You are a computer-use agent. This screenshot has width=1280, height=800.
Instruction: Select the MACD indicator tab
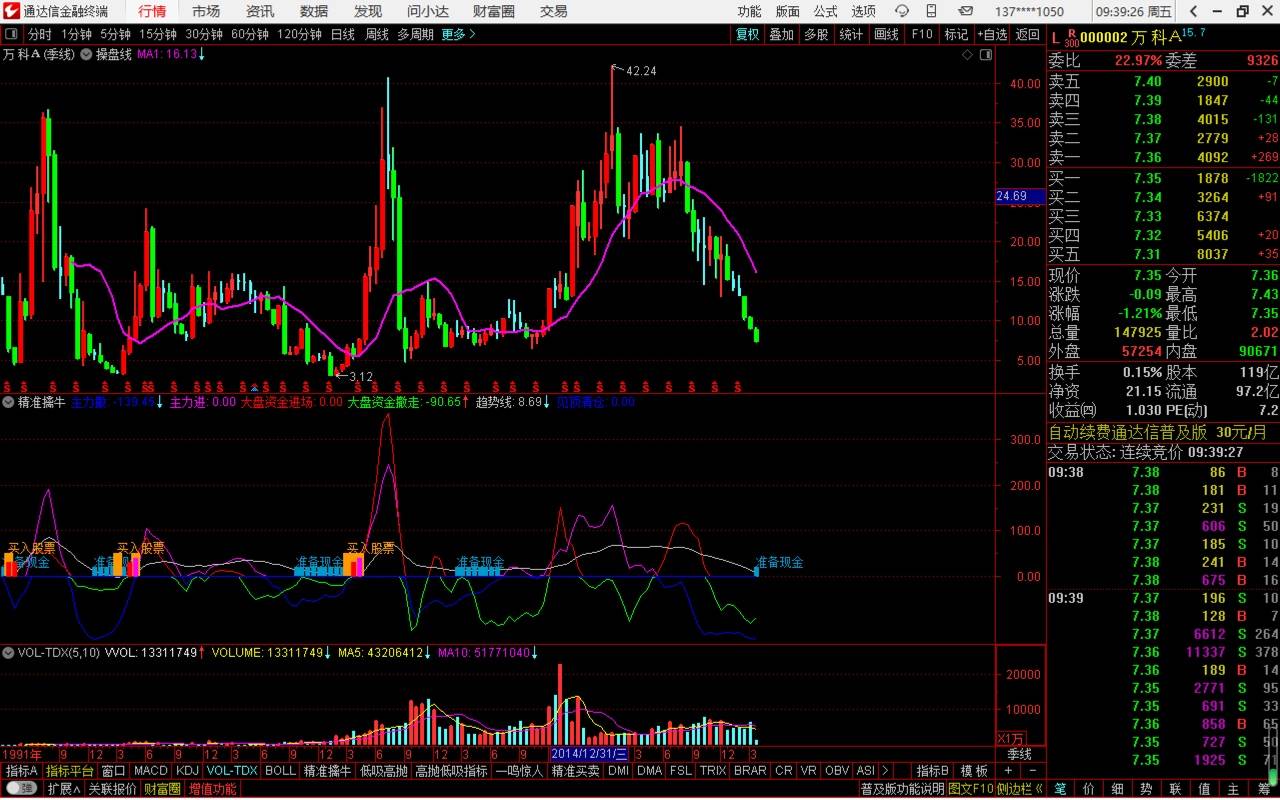pos(150,771)
